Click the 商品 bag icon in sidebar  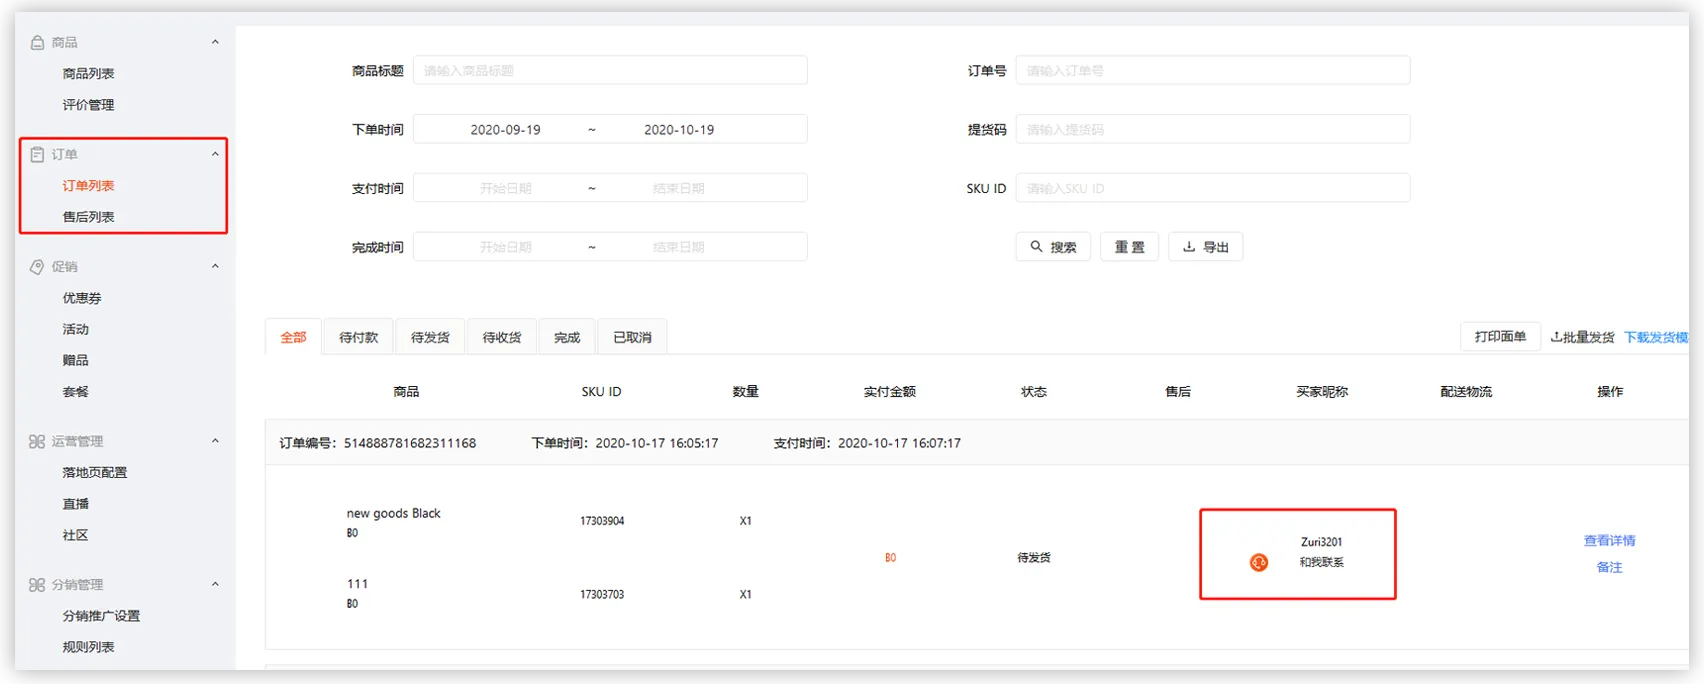pos(37,42)
